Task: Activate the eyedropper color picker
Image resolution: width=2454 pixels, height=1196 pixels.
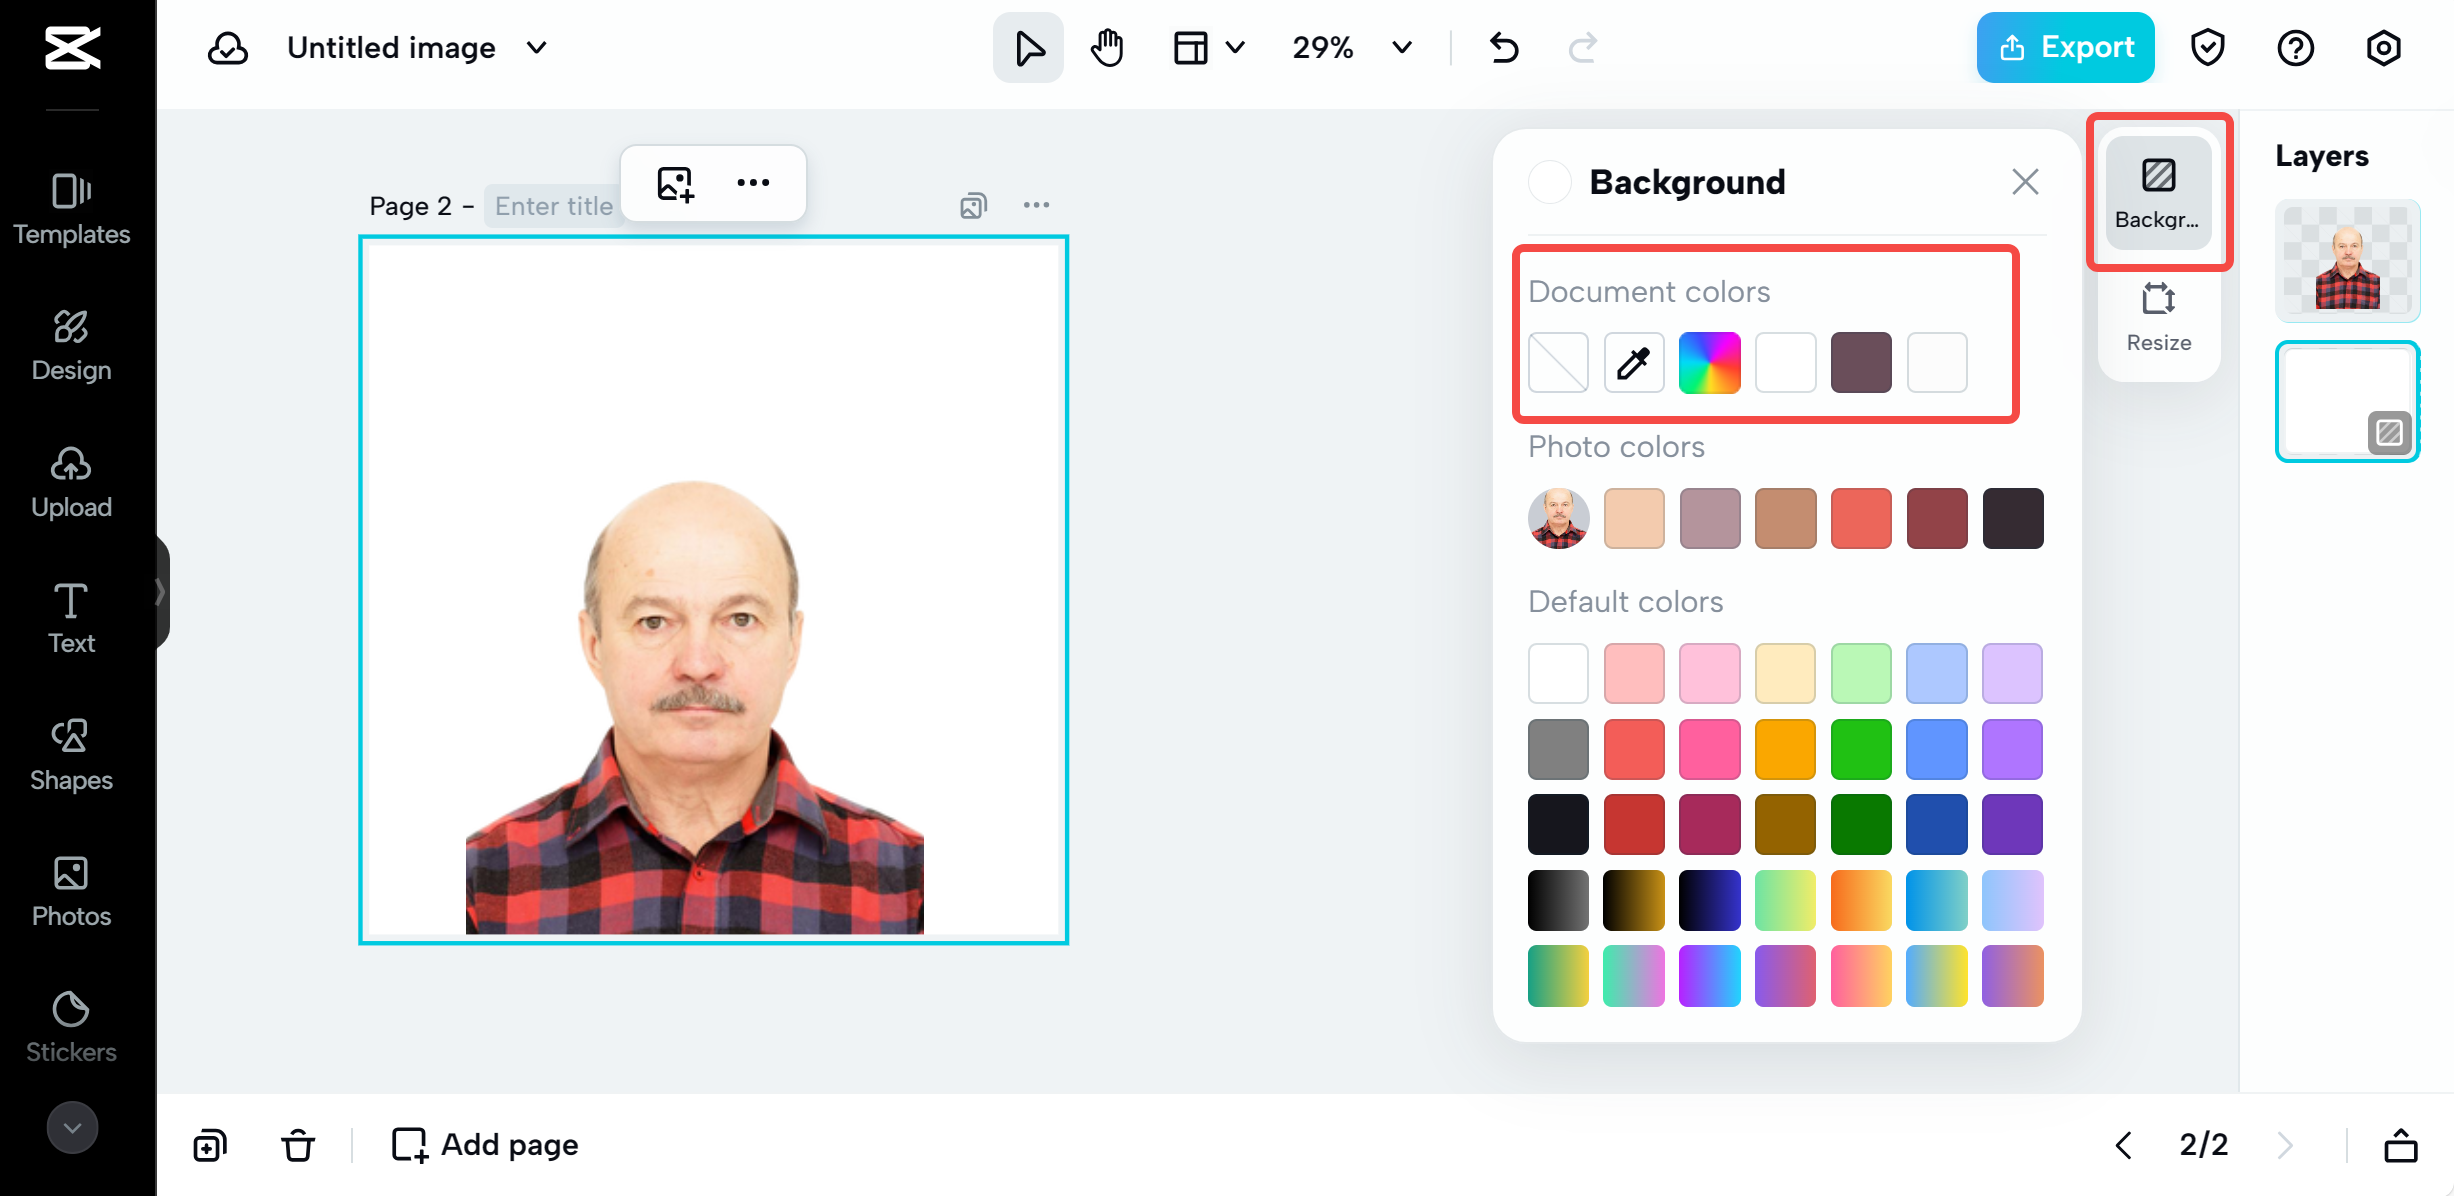Action: click(x=1633, y=362)
